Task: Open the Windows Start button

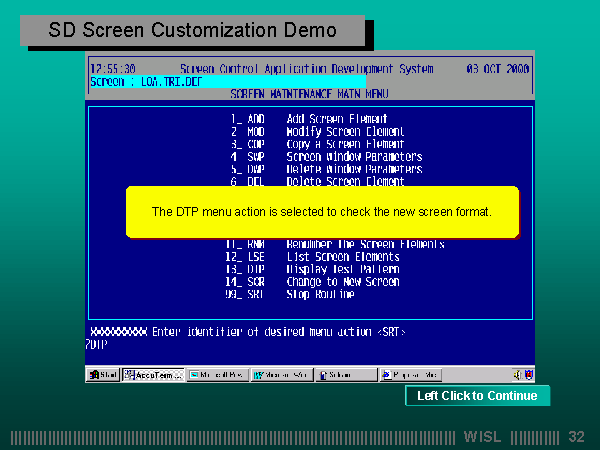Action: [103, 375]
